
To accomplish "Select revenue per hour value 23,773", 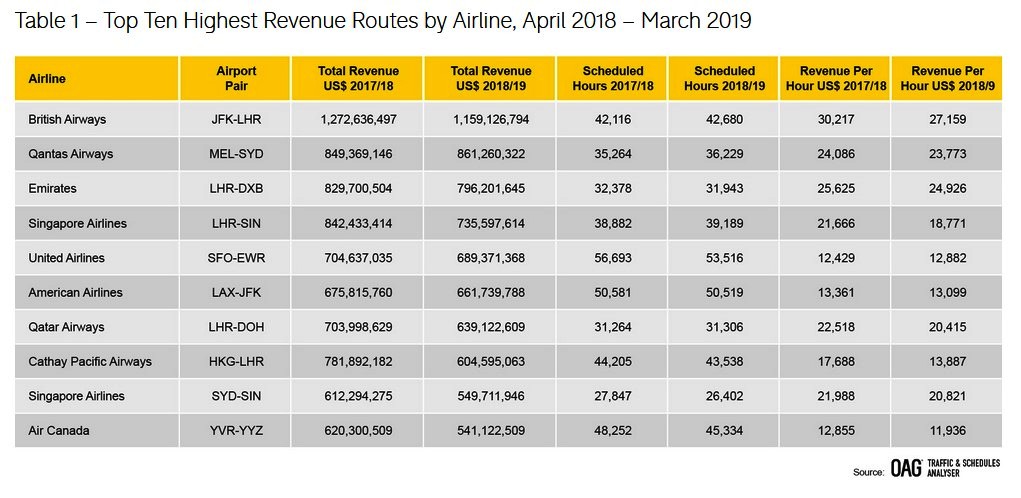I will tap(947, 154).
